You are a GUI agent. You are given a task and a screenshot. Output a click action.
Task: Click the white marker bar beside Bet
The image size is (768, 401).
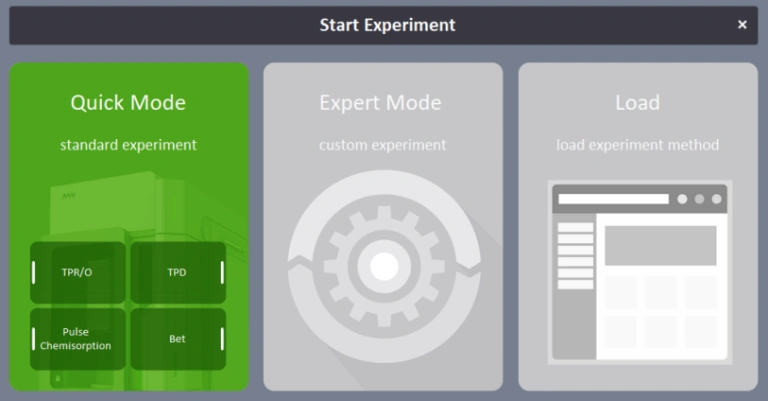point(222,339)
